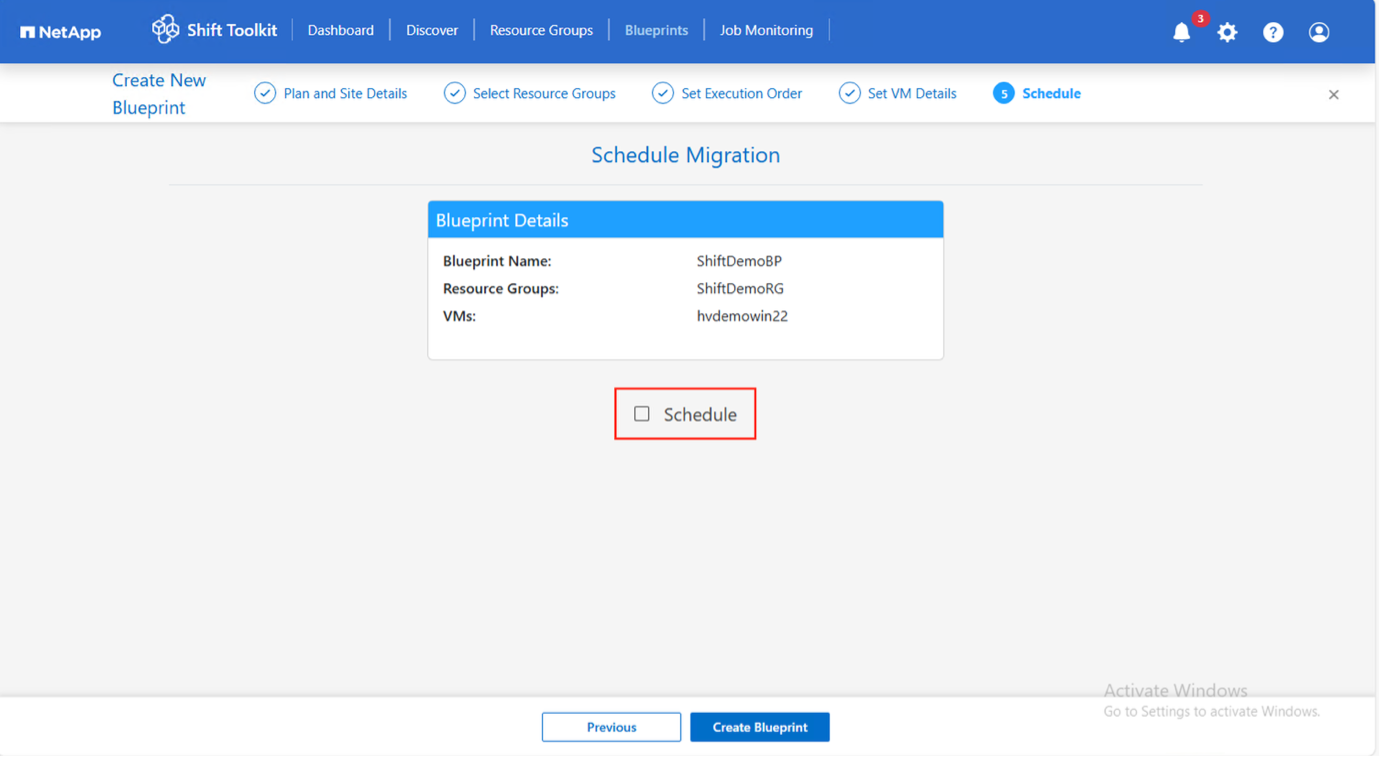The image size is (1384, 760).
Task: Select the Schedule step label
Action: tap(1051, 93)
